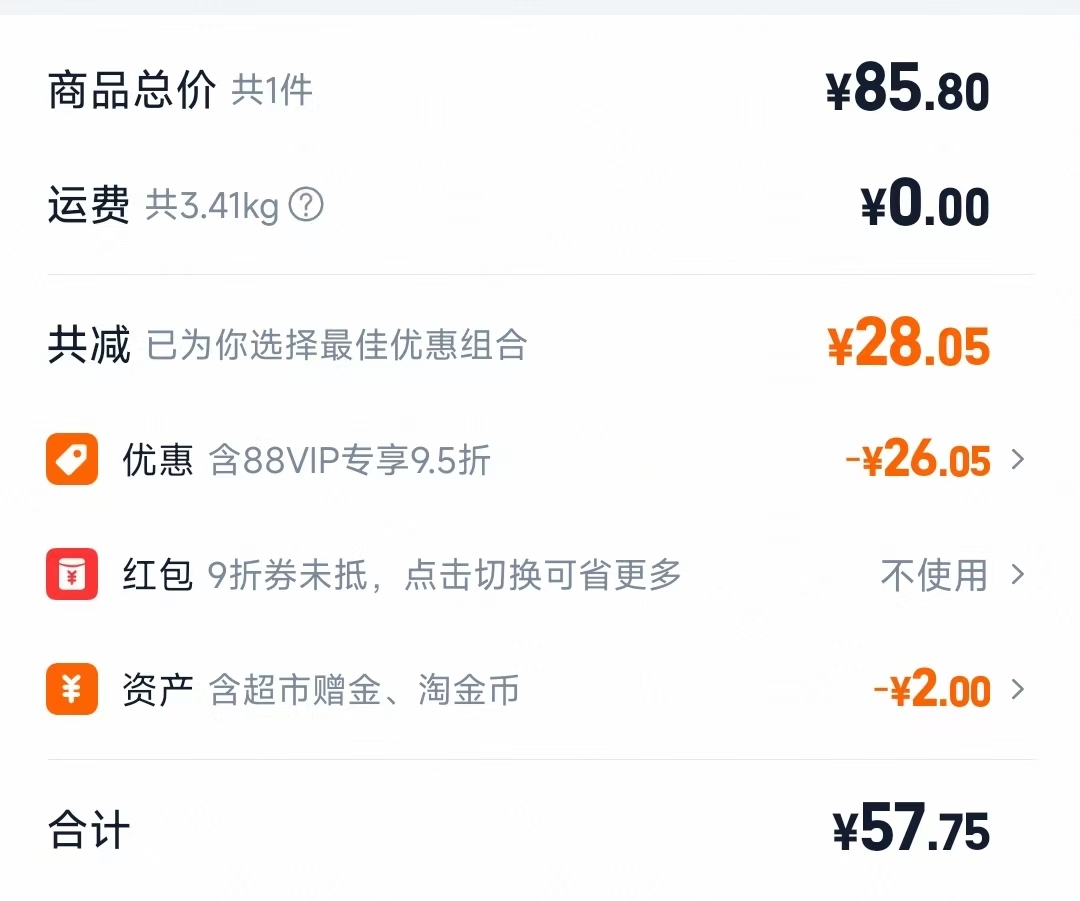
Task: Click 不使用 next to the red packet row
Action: pyautogui.click(x=930, y=575)
